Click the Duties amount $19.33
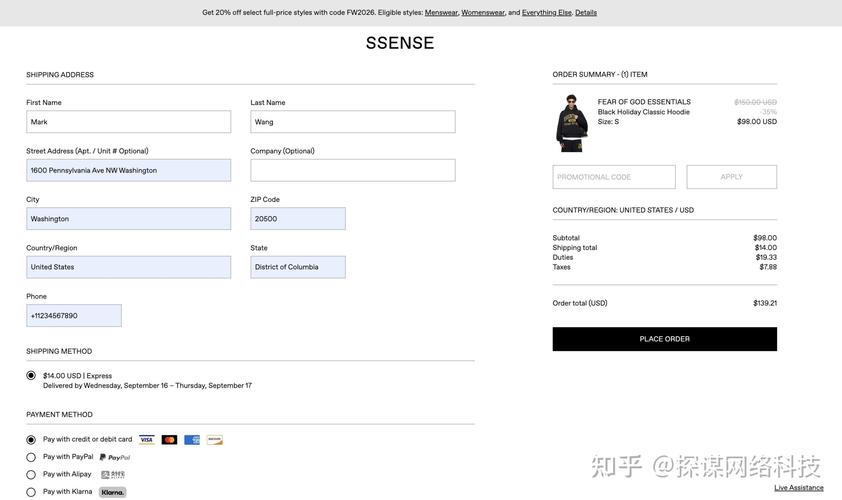The image size is (842, 500). [766, 257]
